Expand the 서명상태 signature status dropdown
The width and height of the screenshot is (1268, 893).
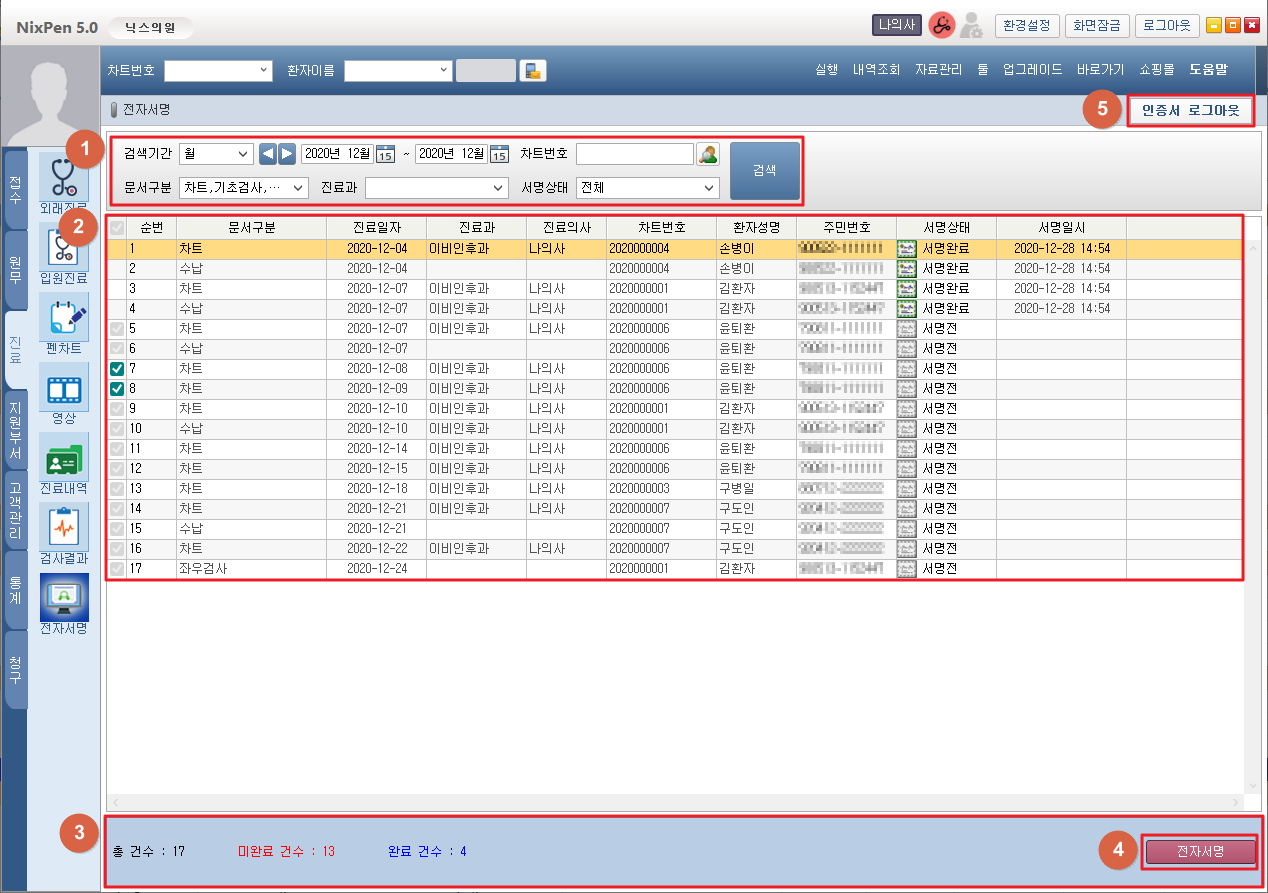(648, 188)
